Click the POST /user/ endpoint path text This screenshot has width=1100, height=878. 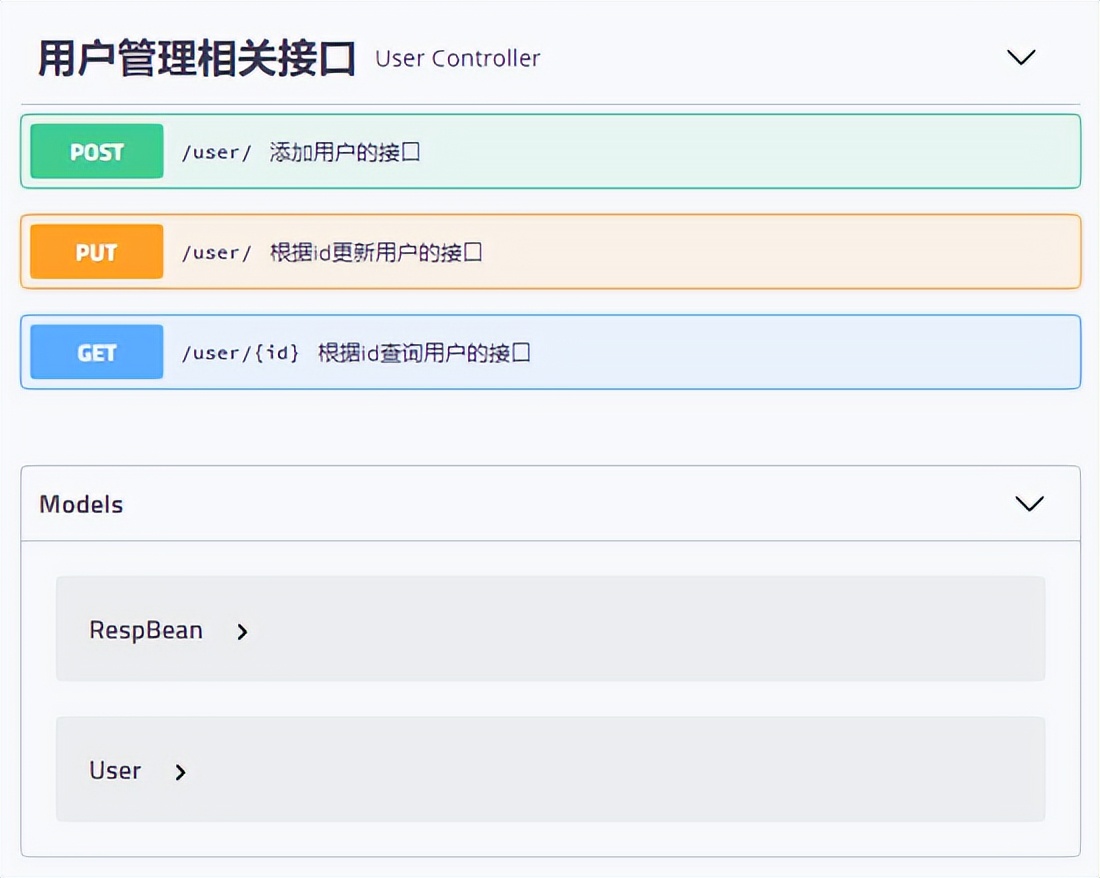tap(216, 152)
